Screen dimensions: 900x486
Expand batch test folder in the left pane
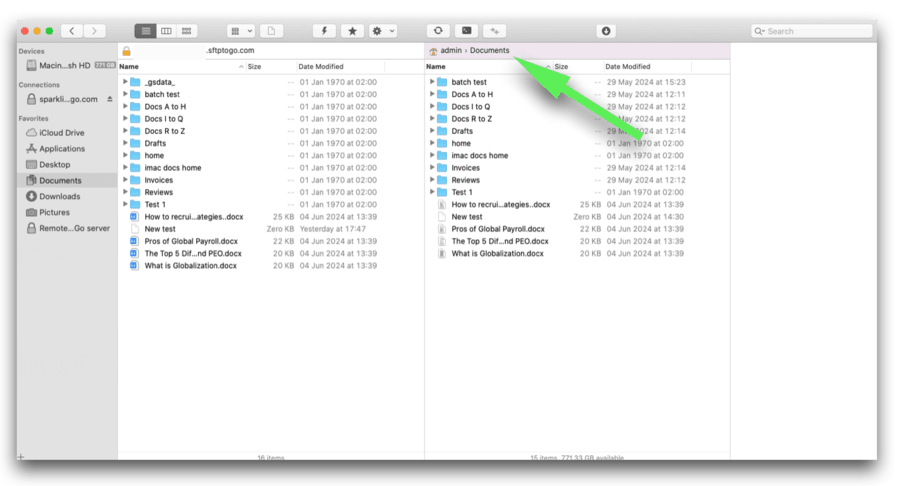[125, 94]
